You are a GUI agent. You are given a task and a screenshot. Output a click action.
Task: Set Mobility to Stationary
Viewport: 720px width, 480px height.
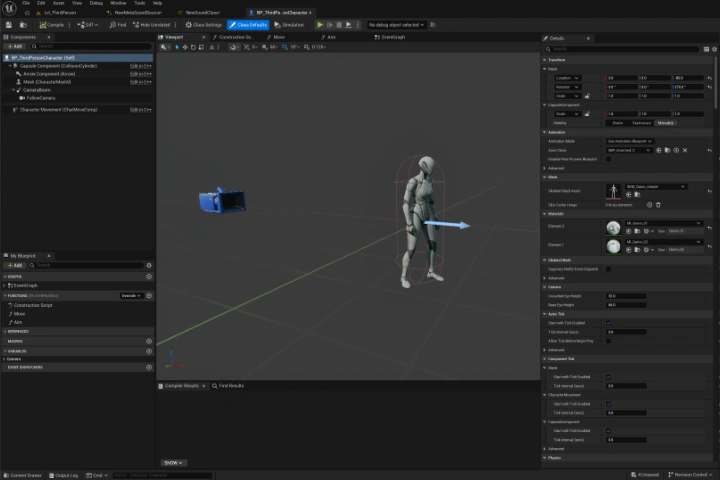[641, 123]
